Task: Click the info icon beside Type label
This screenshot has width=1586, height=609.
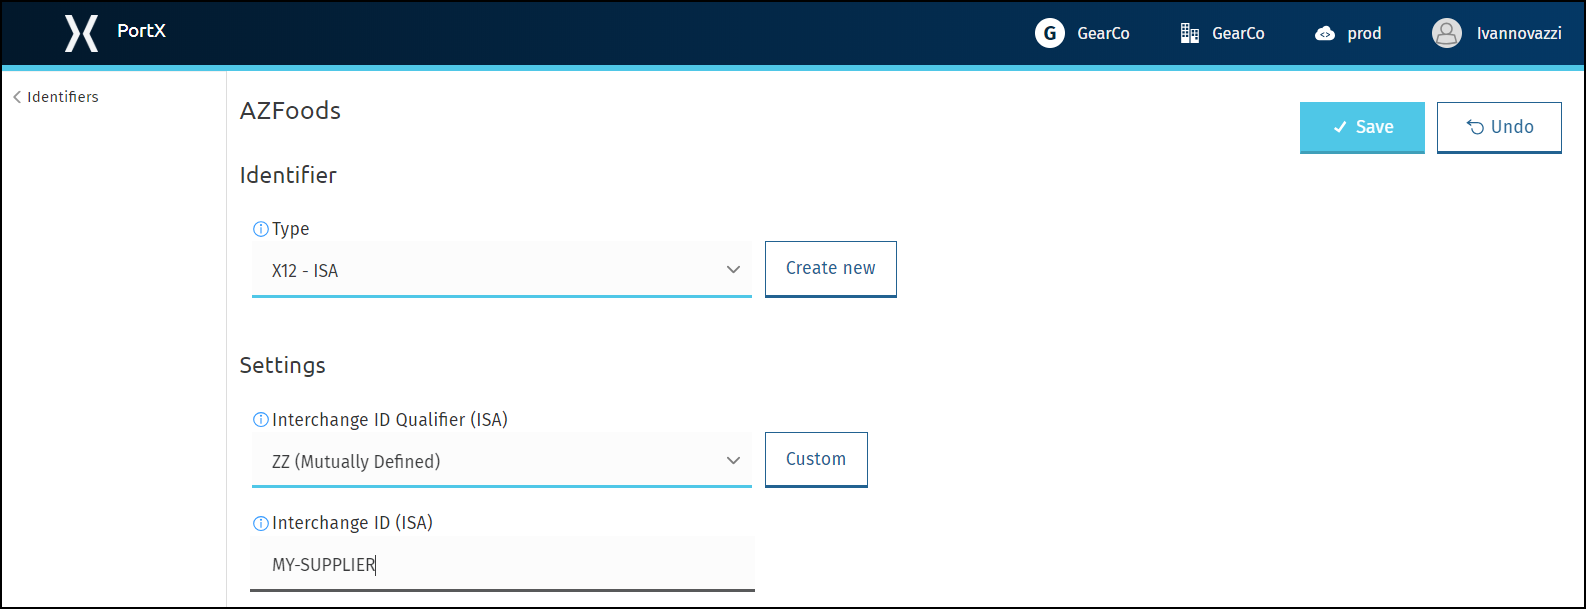Action: click(x=261, y=229)
